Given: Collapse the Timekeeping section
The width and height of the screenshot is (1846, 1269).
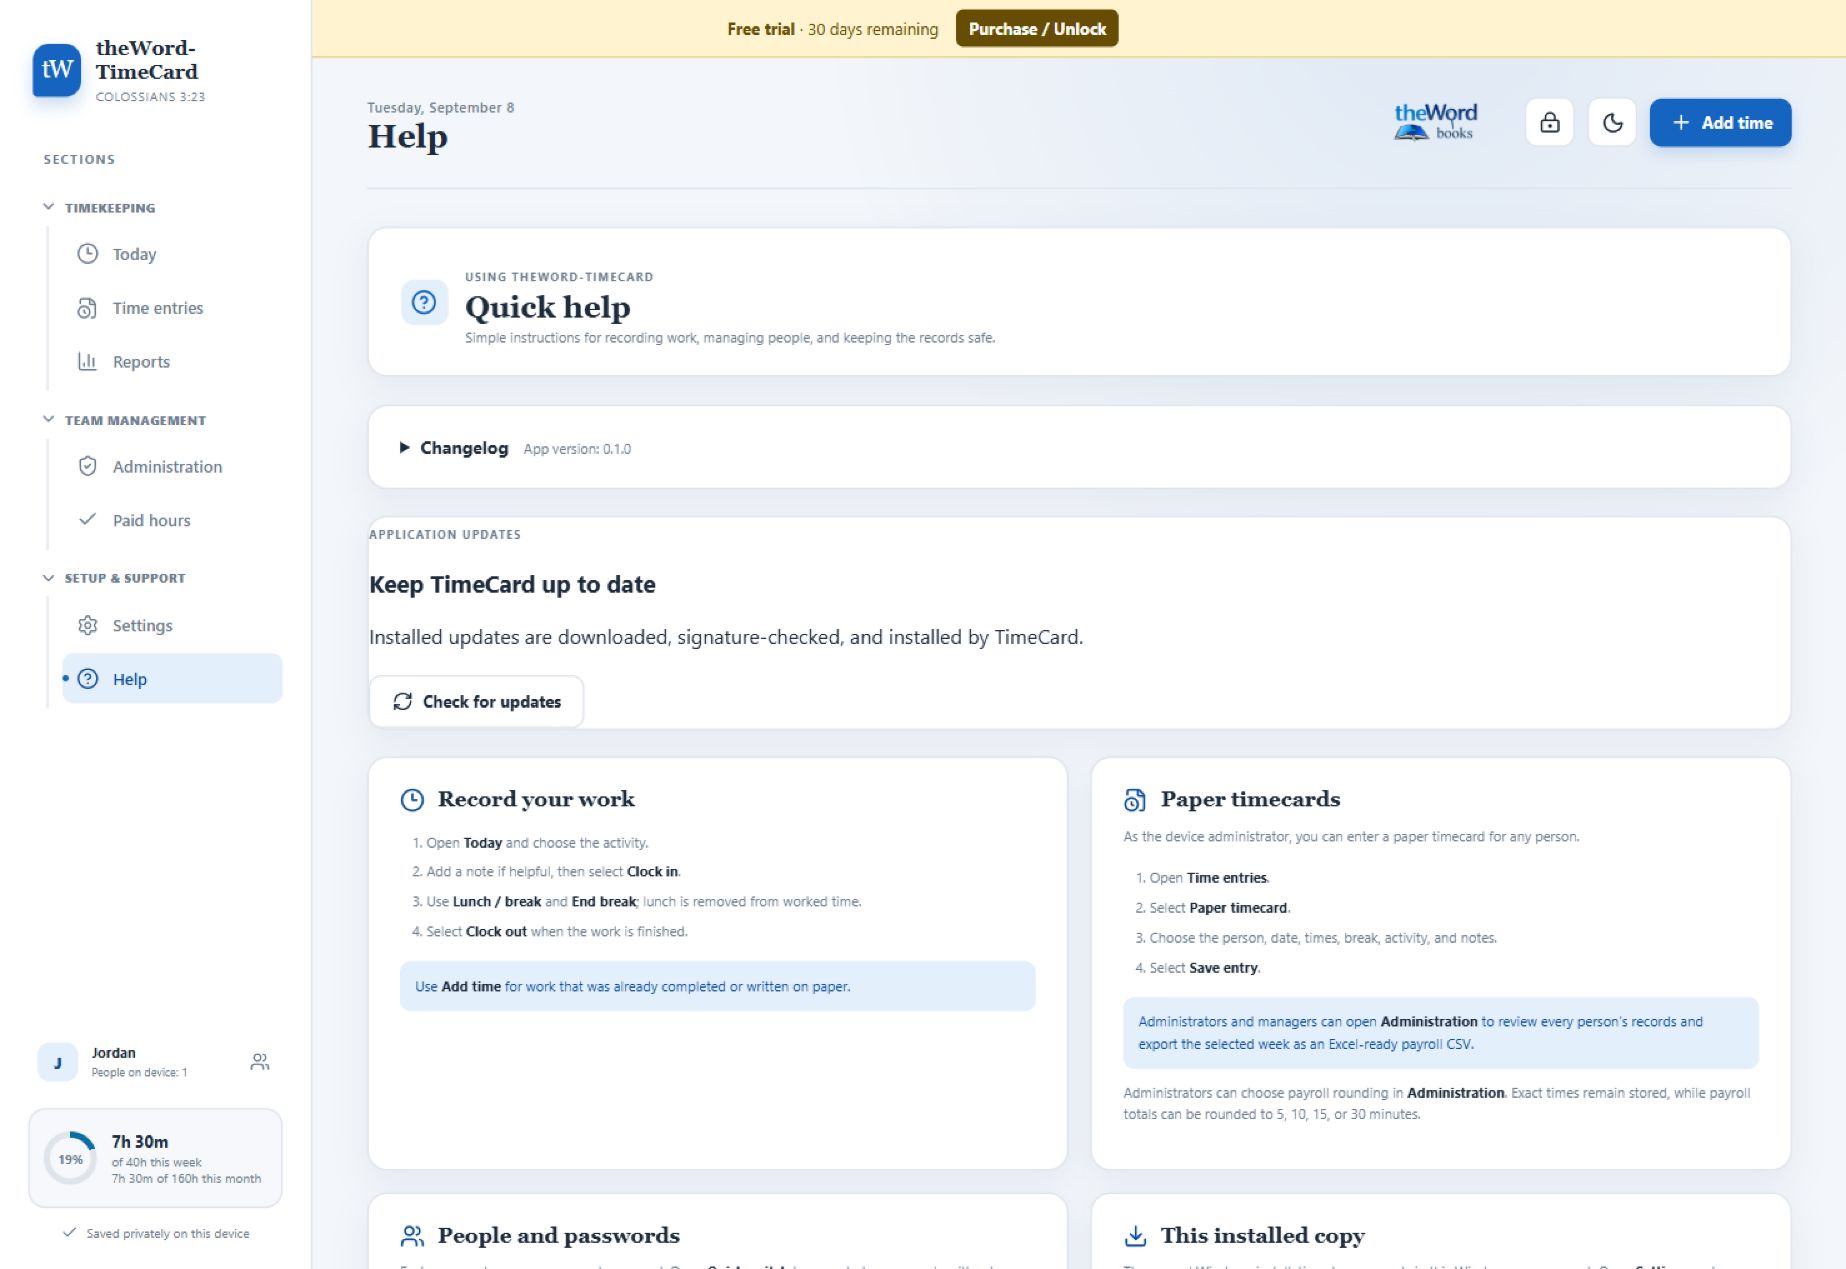Looking at the screenshot, I should pos(100,208).
